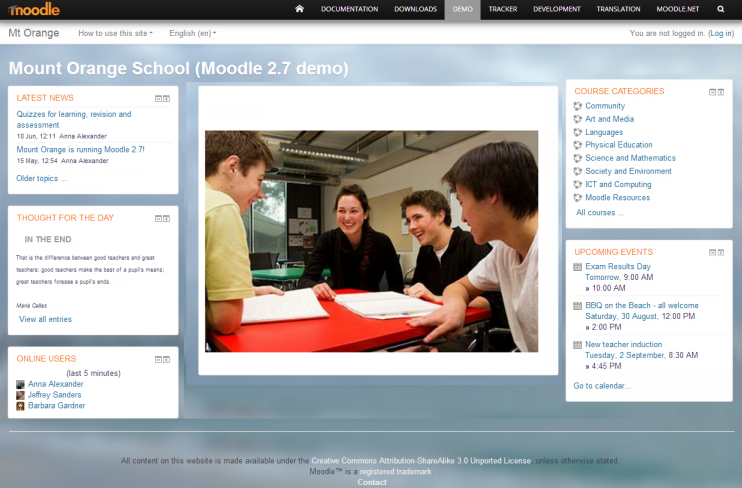Open the Exam Results Day event
Viewport: 742px width, 488px height.
click(x=618, y=266)
